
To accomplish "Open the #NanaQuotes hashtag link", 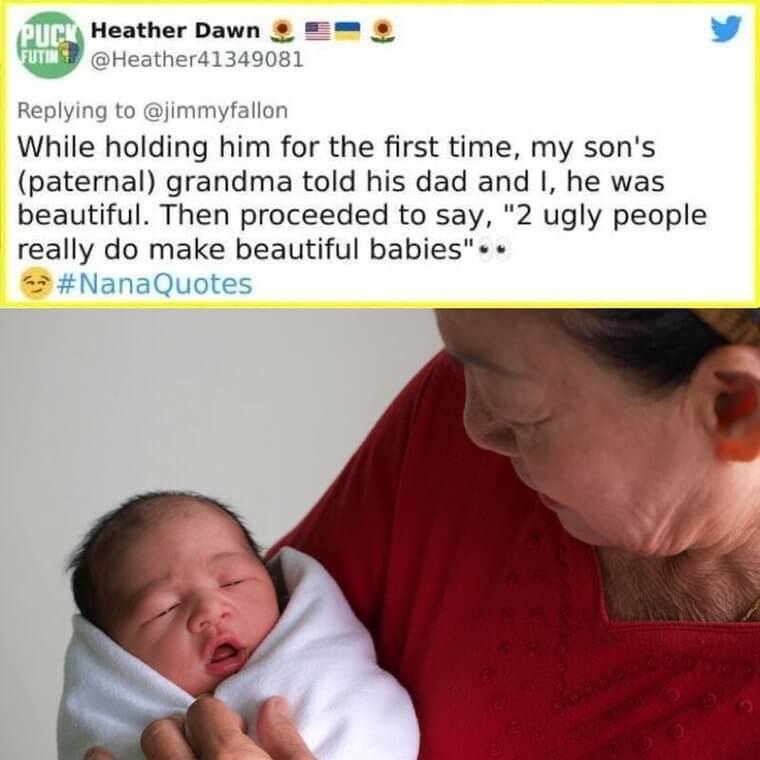I will click(155, 284).
